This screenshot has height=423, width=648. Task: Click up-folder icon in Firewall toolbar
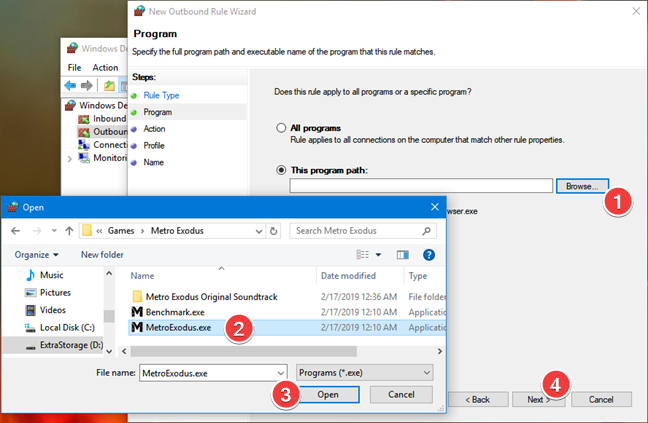point(109,86)
